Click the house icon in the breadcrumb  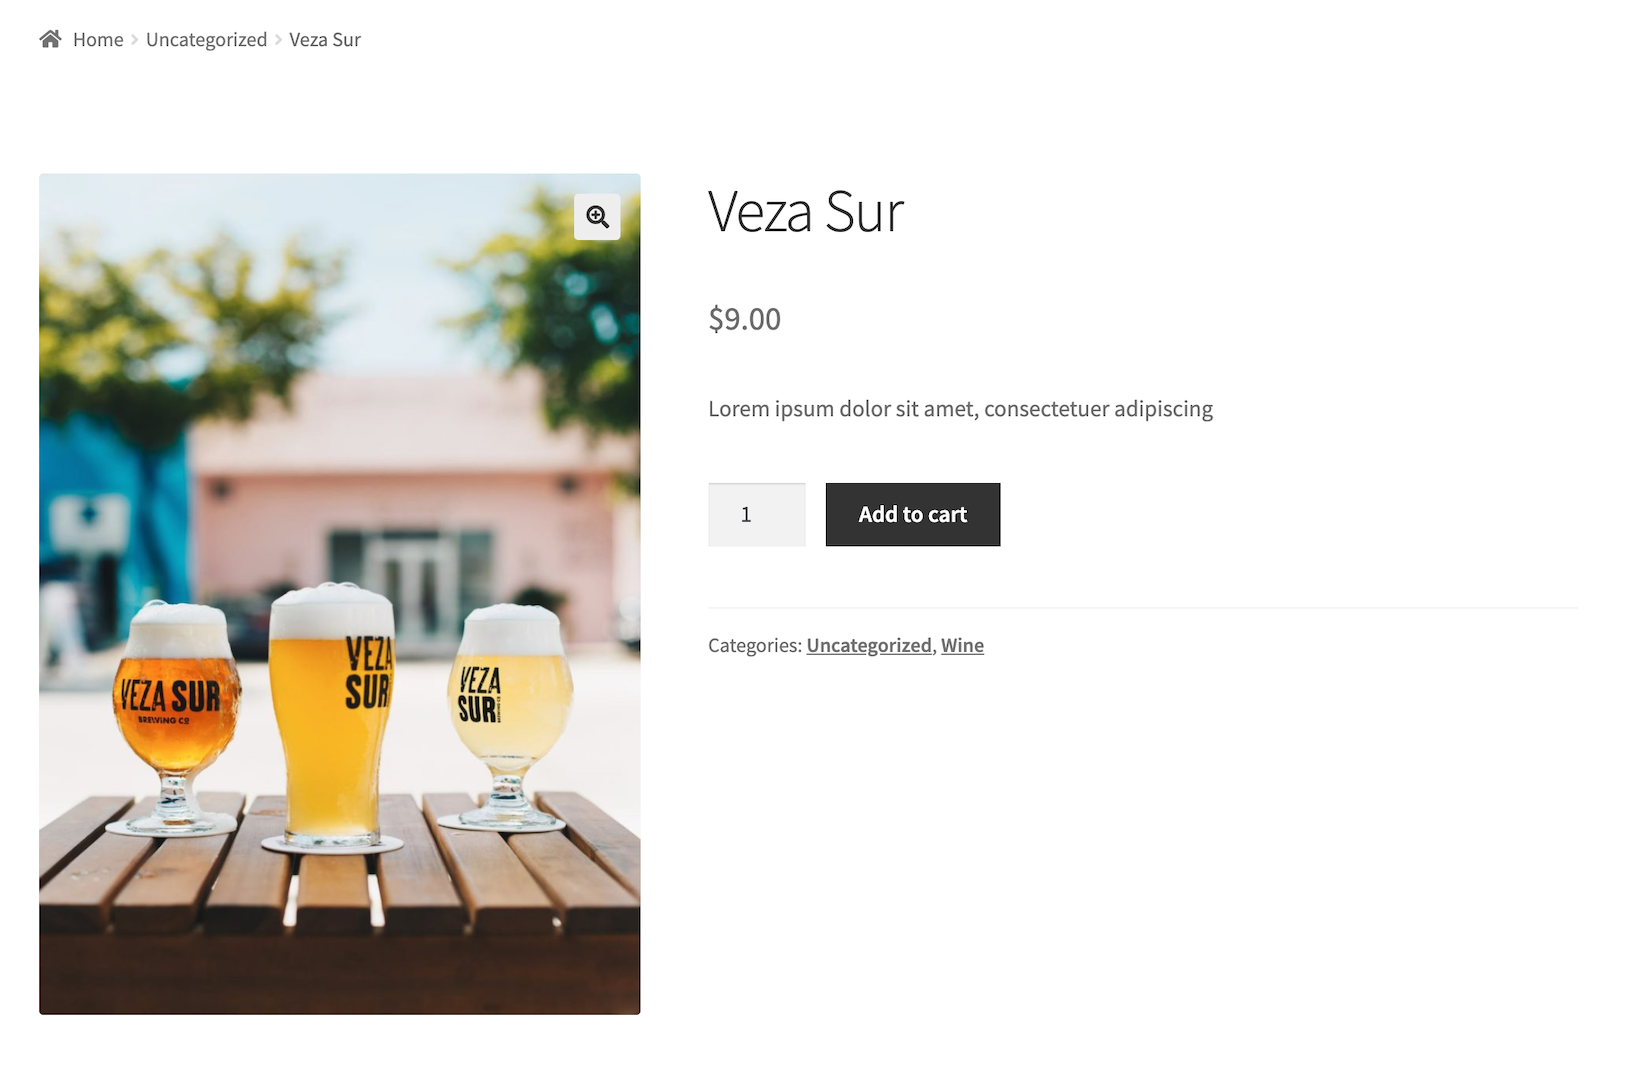pos(50,39)
